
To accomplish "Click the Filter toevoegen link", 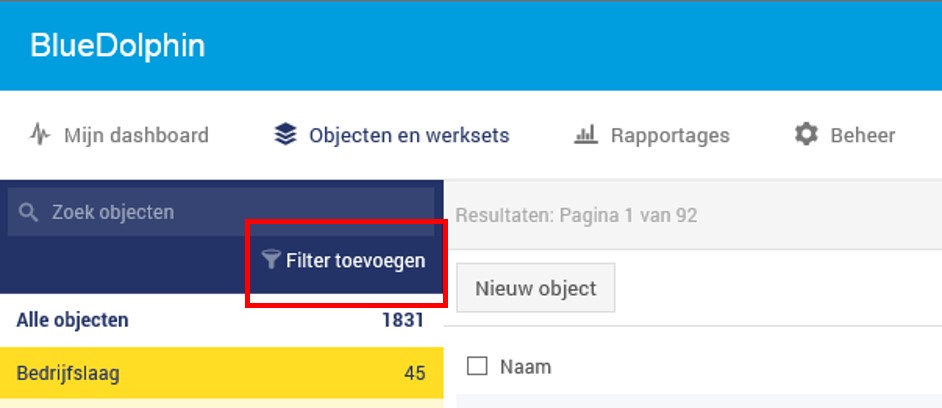I will 344,260.
